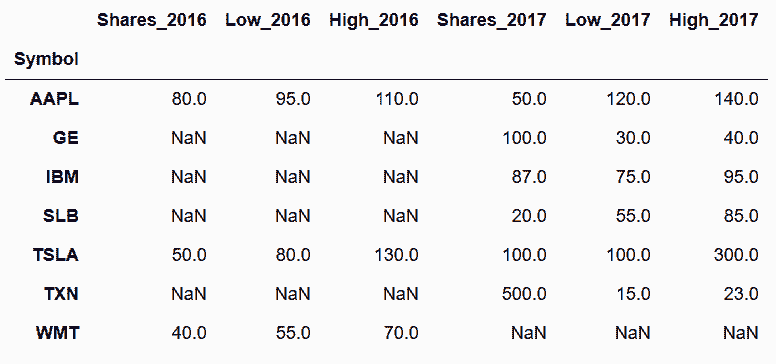Select the High_2017 column header

pyautogui.click(x=714, y=20)
